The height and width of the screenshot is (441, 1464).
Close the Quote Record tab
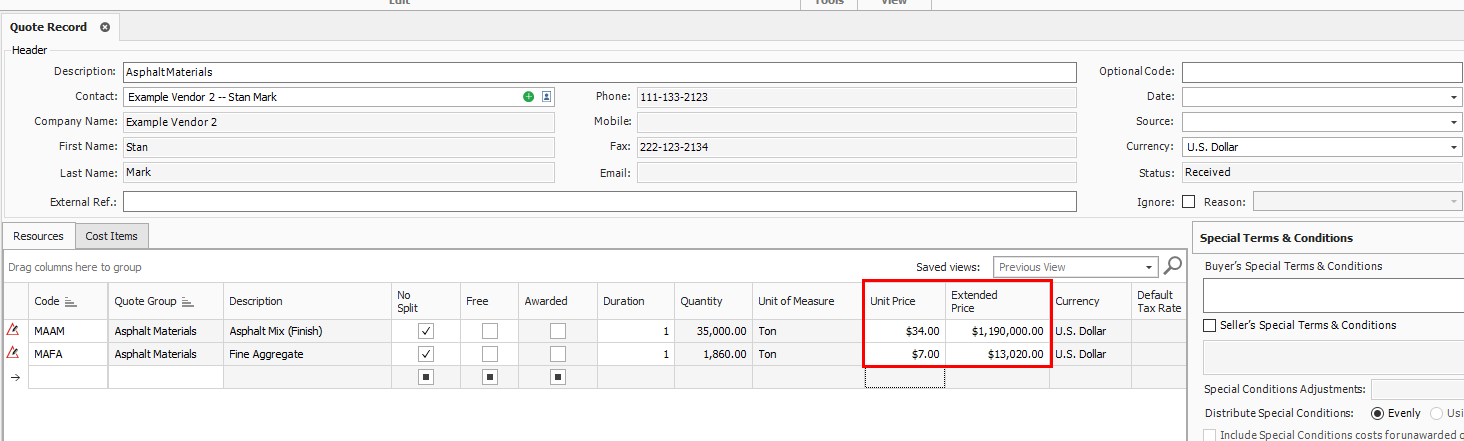pos(105,27)
